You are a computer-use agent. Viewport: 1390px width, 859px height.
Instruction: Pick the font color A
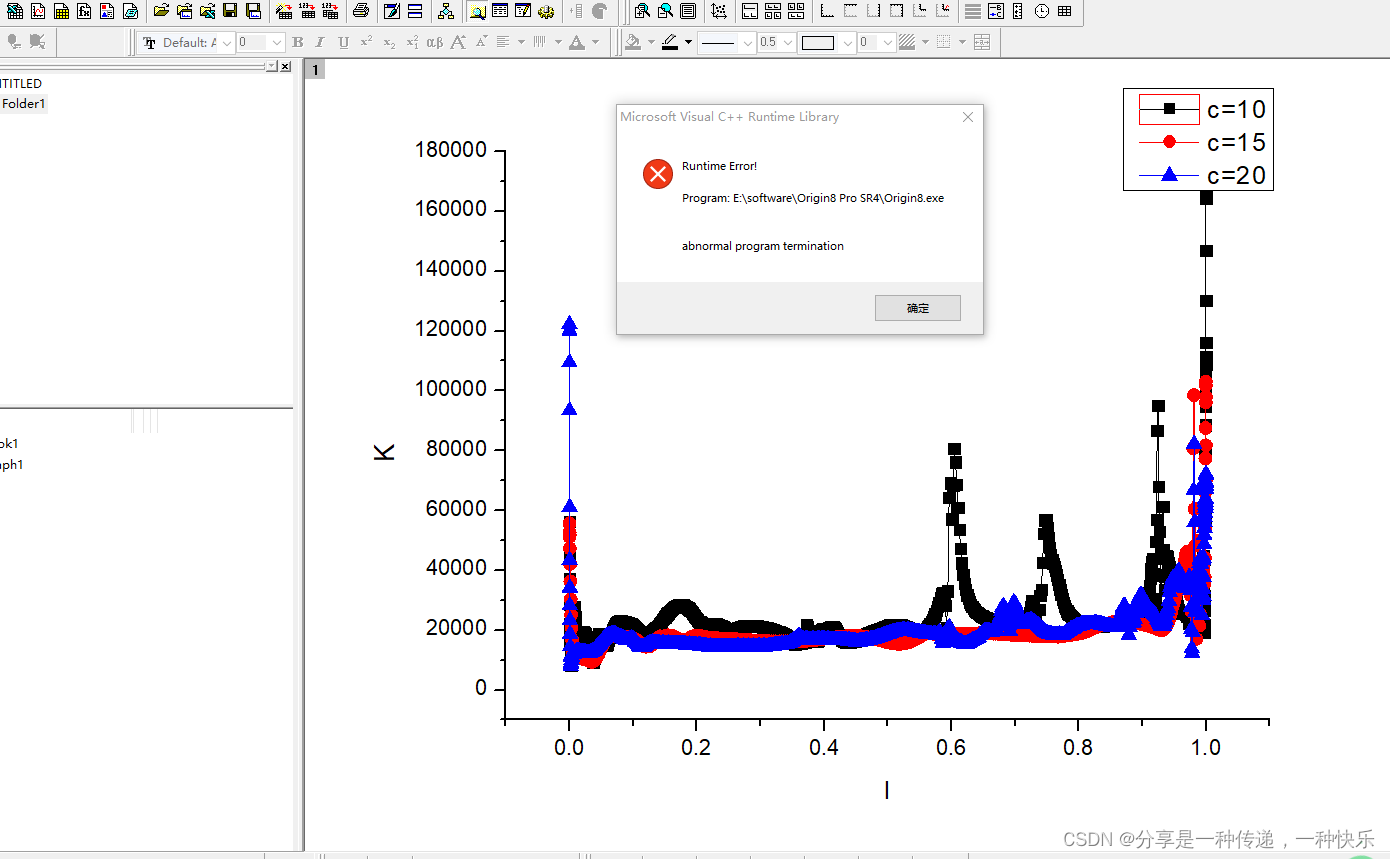577,42
